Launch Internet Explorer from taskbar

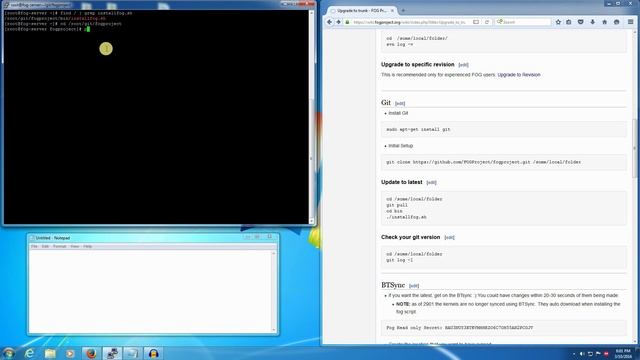tap(29, 353)
